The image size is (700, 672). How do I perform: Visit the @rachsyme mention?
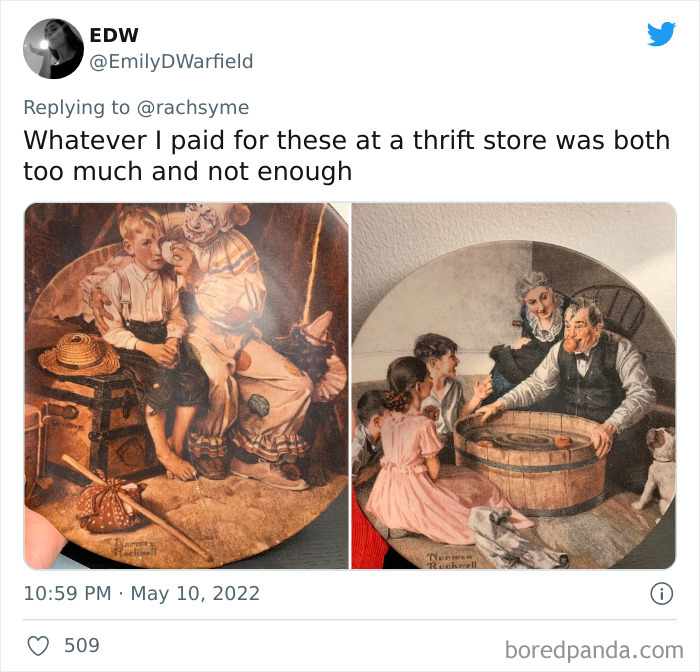pos(193,108)
